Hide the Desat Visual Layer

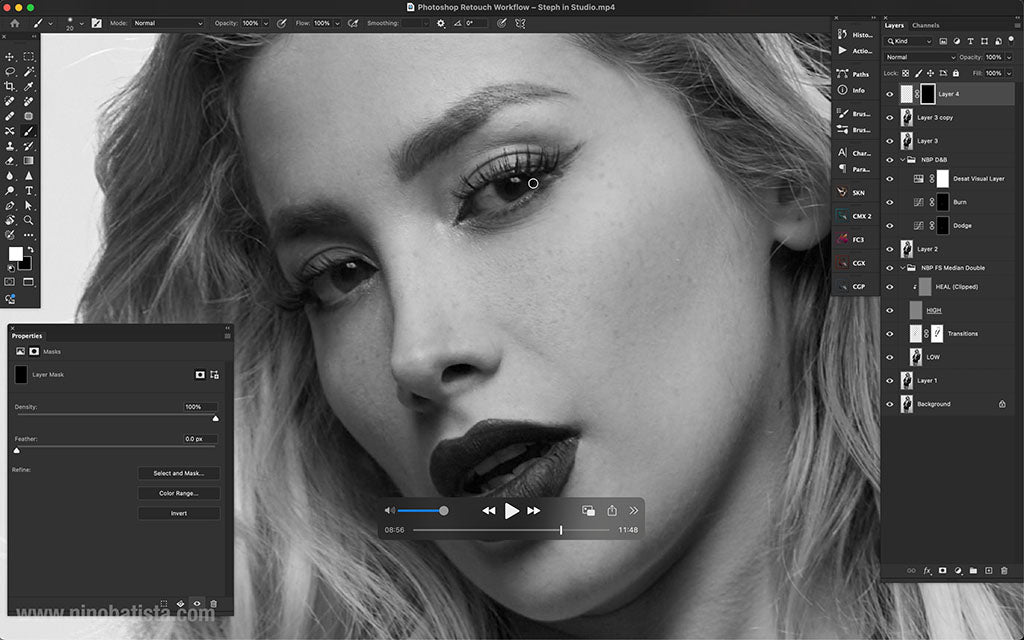point(889,178)
